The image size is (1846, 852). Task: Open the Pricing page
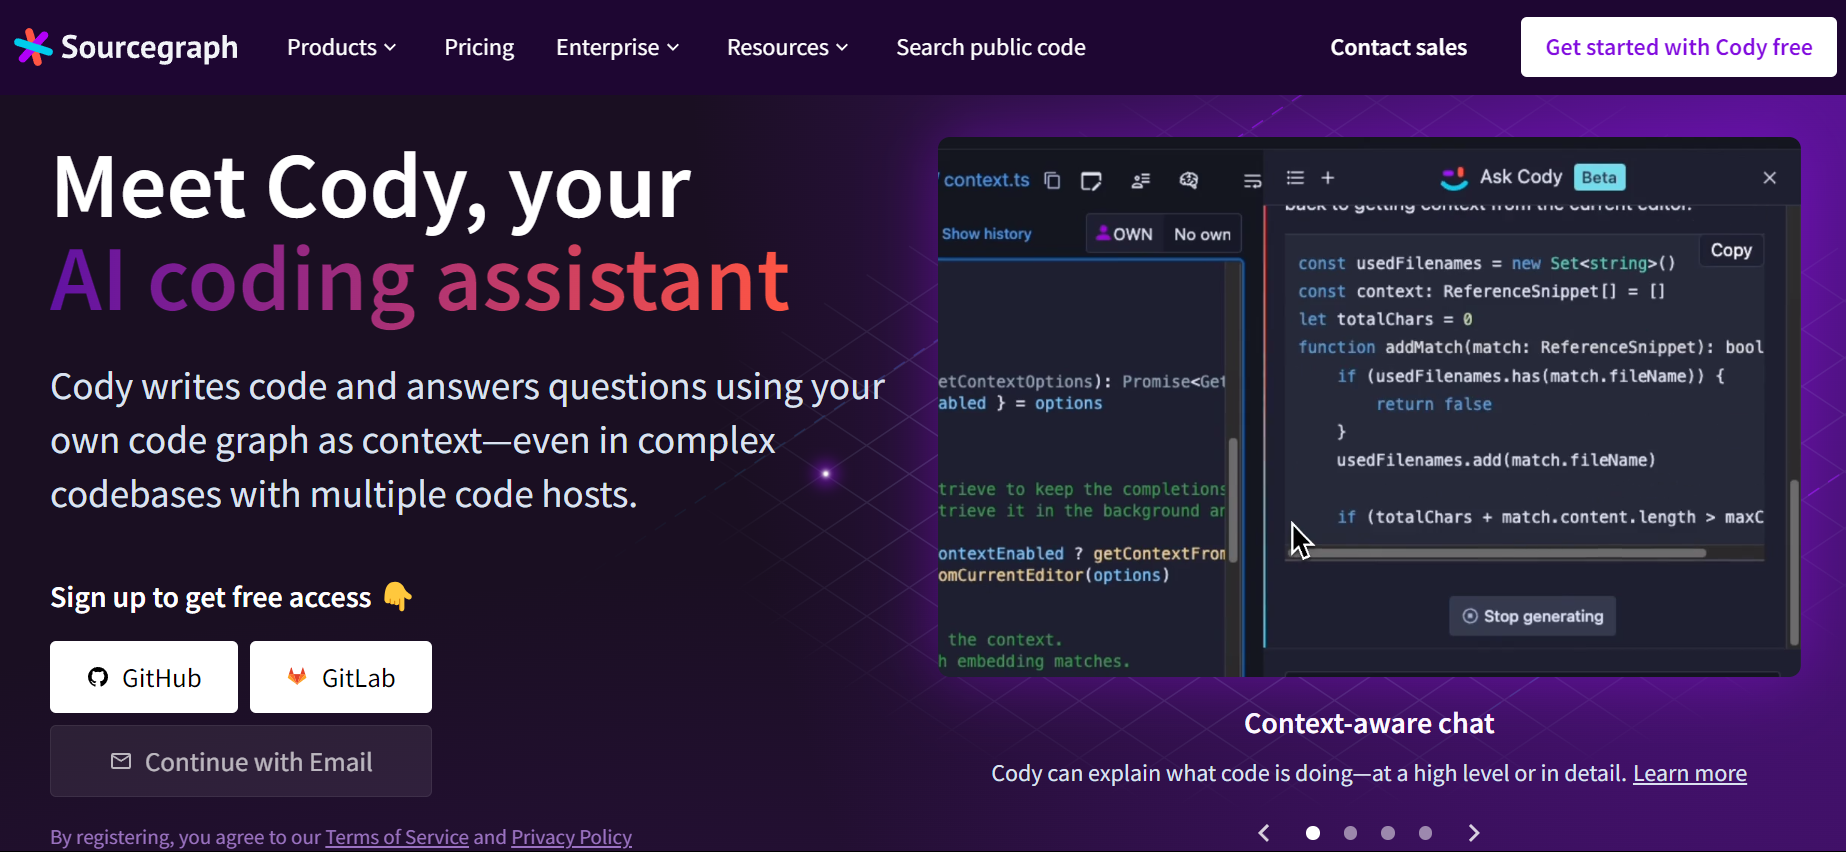coord(479,47)
